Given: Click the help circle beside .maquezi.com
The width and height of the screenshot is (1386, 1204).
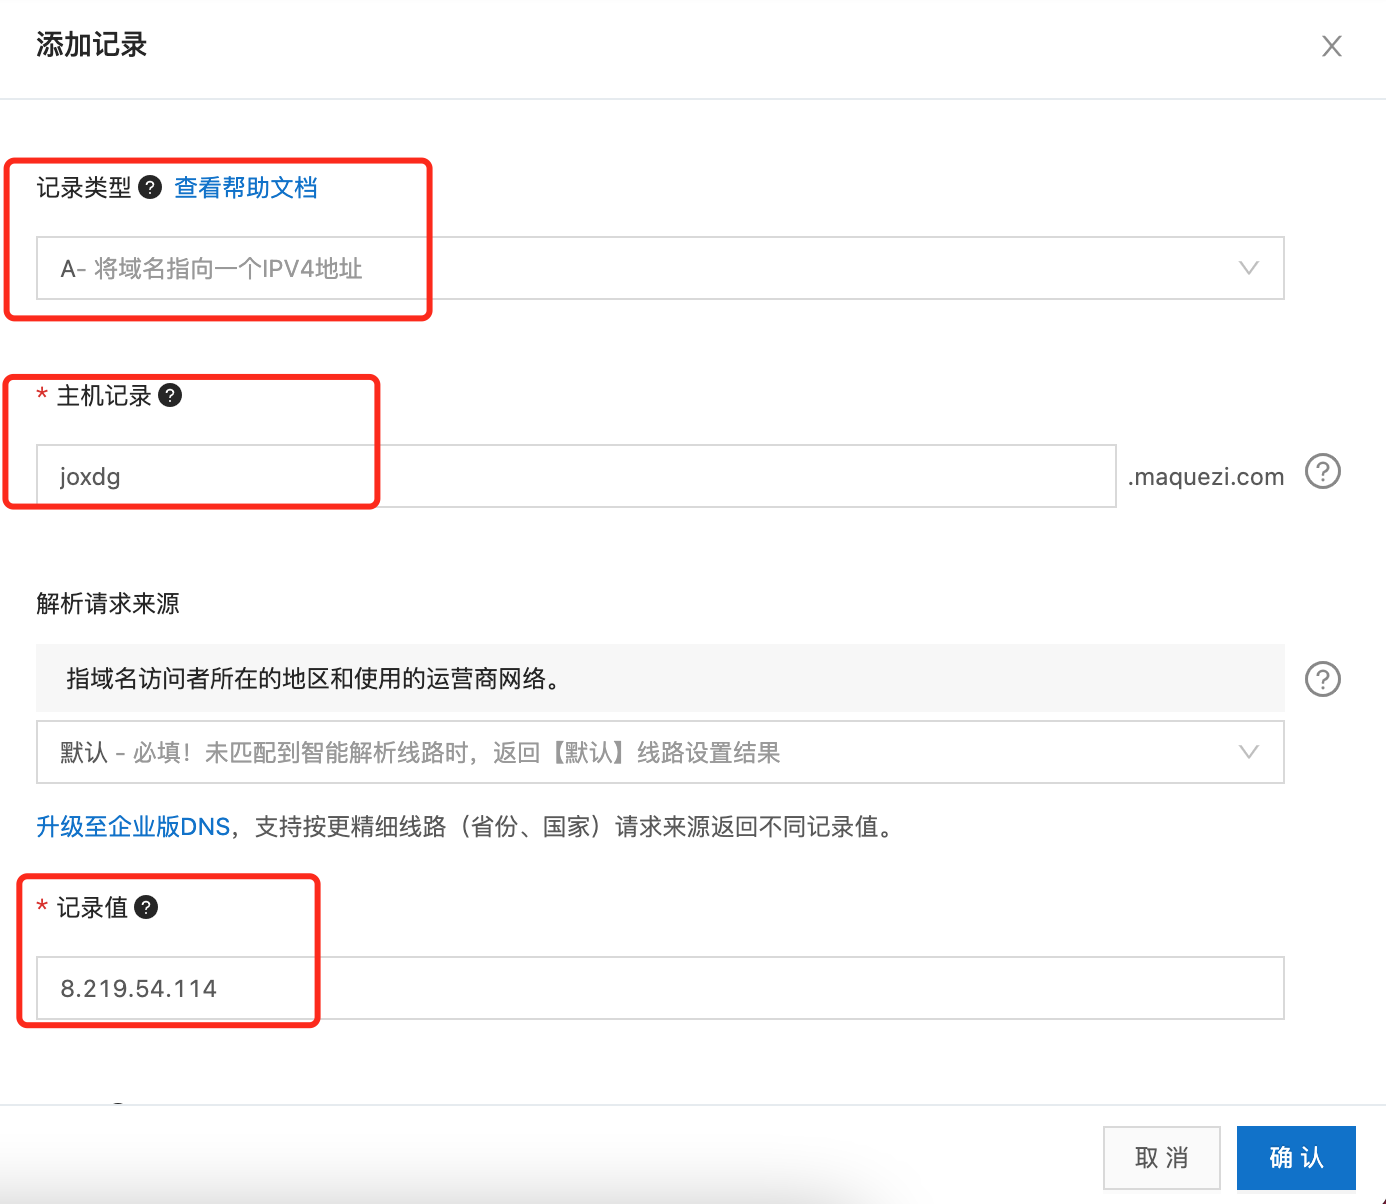Looking at the screenshot, I should tap(1323, 471).
